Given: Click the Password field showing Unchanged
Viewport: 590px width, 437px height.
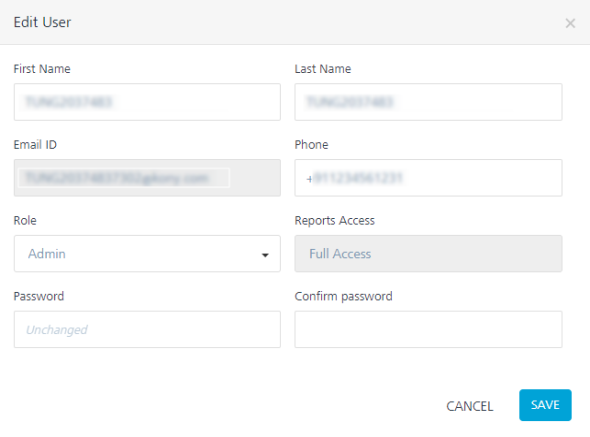Looking at the screenshot, I should click(147, 329).
